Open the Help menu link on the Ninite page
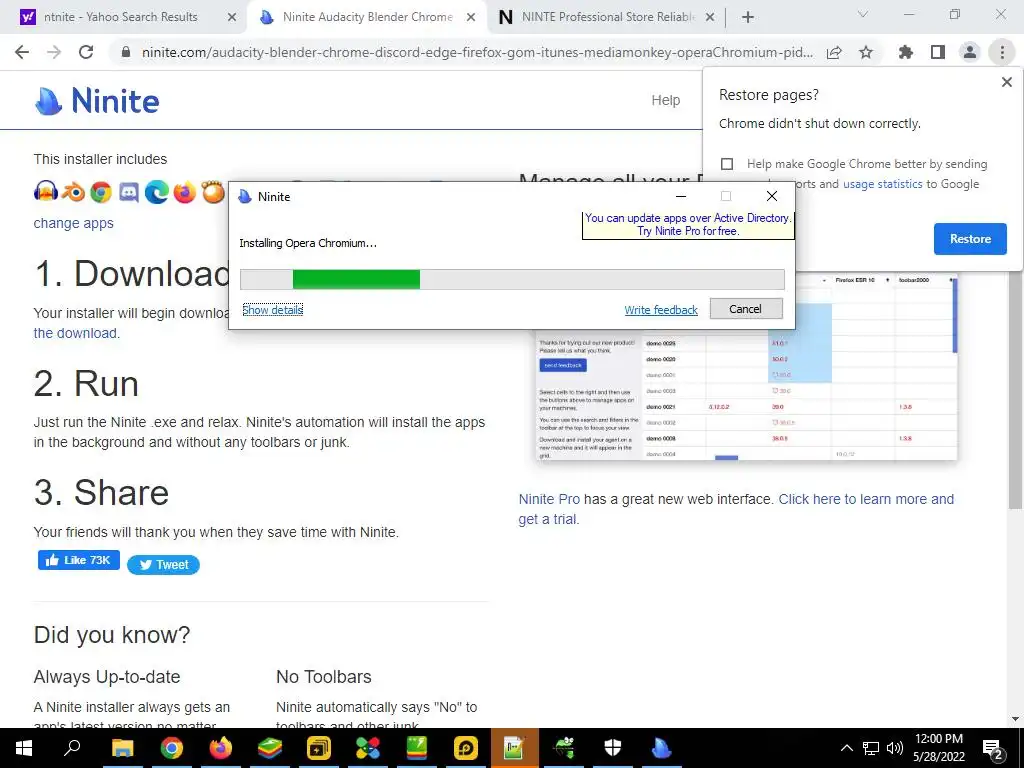This screenshot has height=768, width=1024. 665,100
